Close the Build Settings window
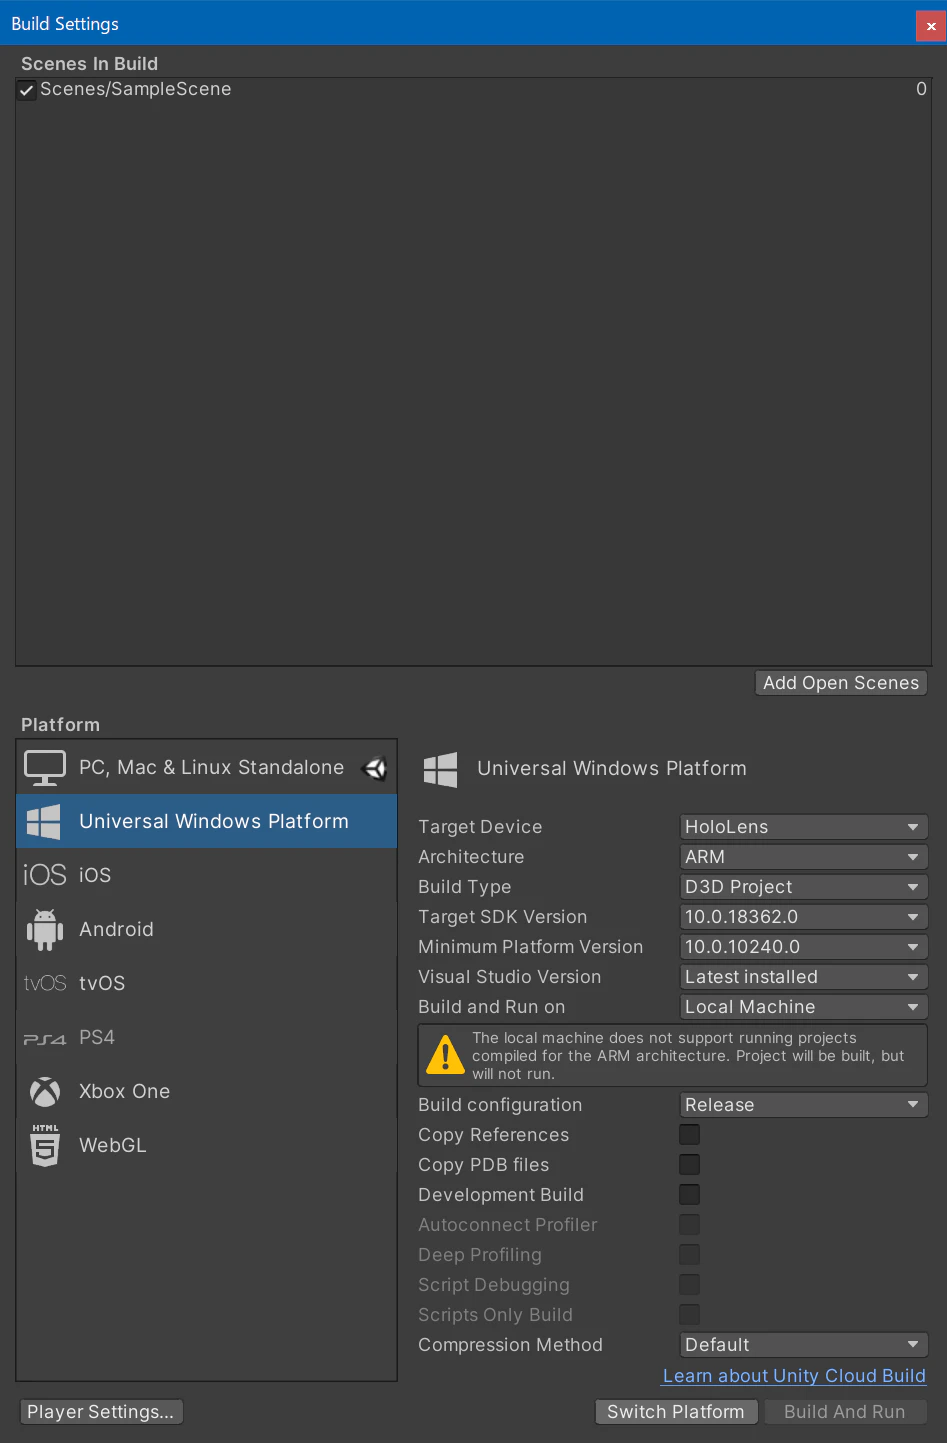 tap(931, 26)
